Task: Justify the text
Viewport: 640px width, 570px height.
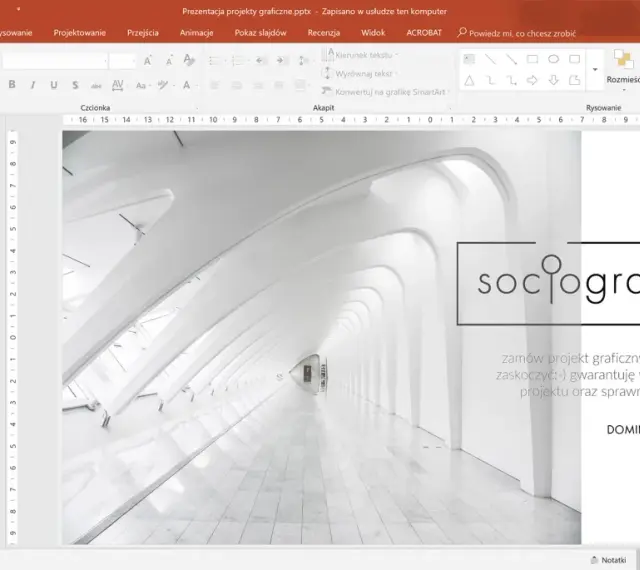Action: coord(279,85)
